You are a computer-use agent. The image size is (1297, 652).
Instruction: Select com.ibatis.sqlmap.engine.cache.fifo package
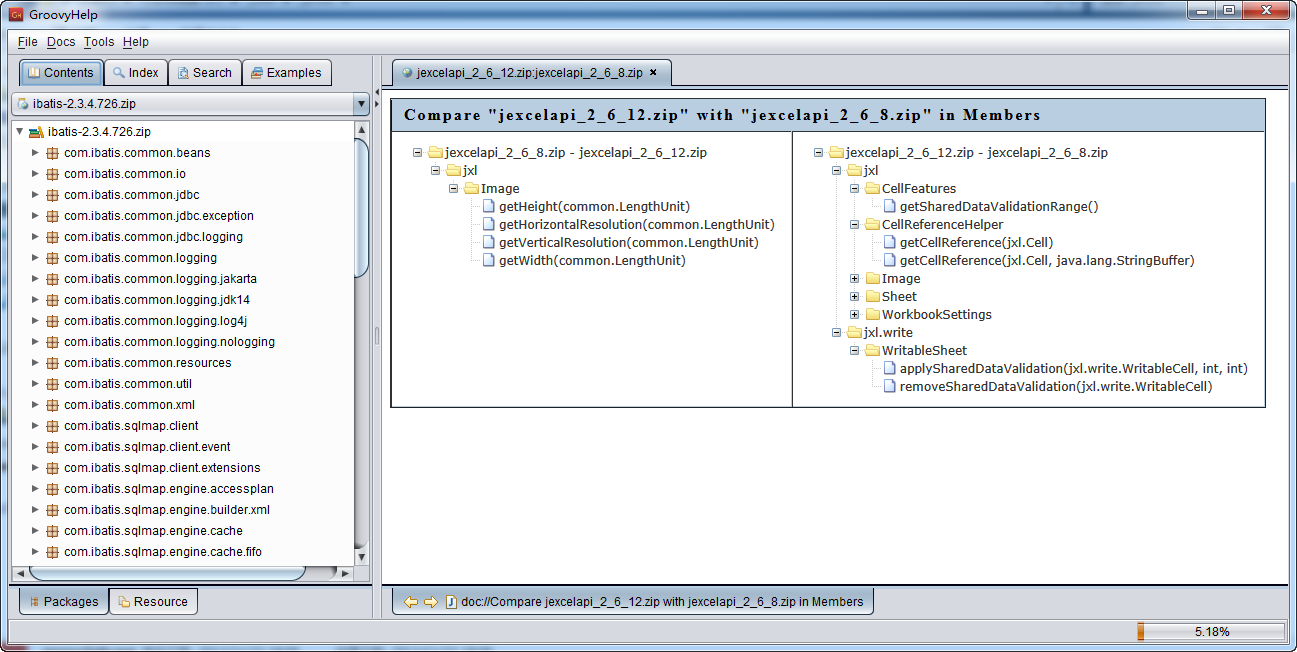point(163,552)
